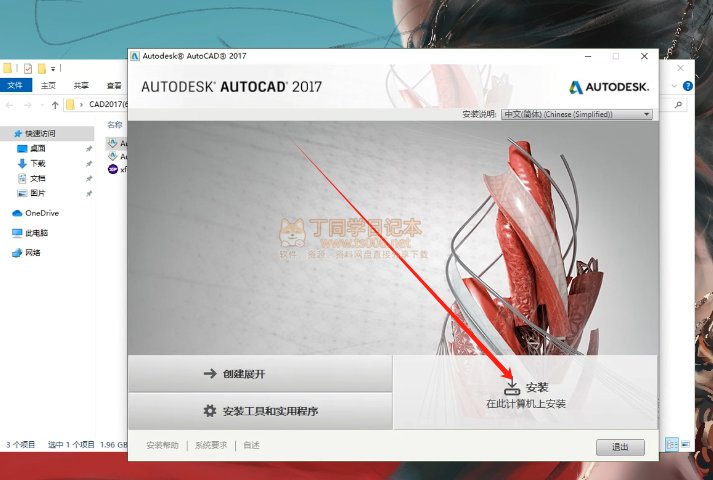Click the 网络 network icon
This screenshot has height=480, width=713.
coord(17,253)
